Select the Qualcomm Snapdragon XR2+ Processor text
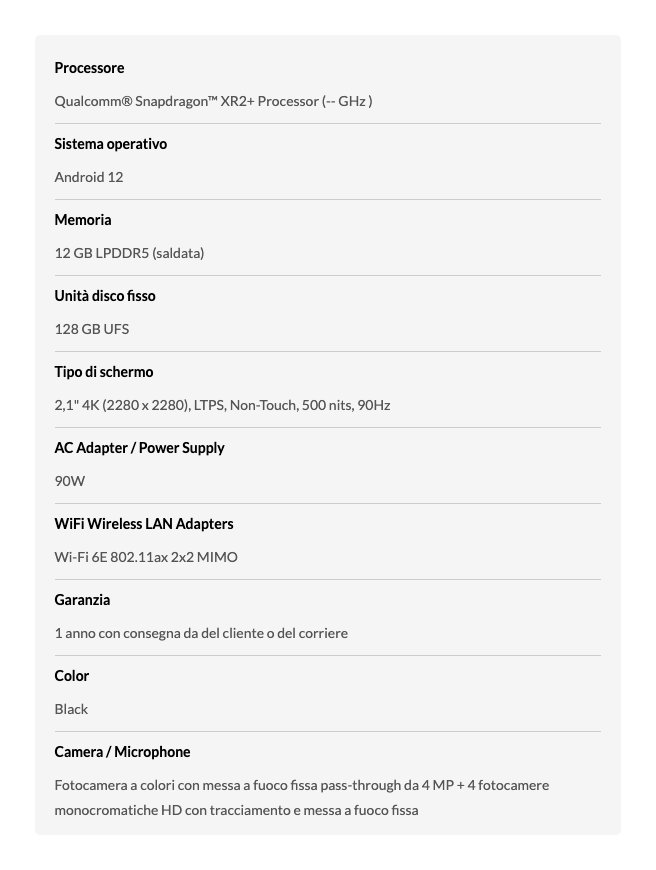Image resolution: width=656 pixels, height=870 pixels. point(213,101)
